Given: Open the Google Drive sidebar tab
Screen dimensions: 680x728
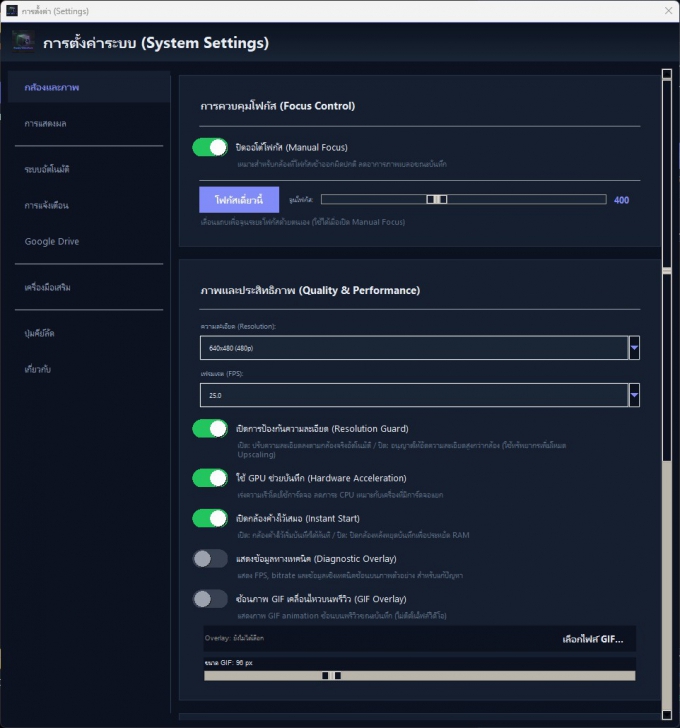Looking at the screenshot, I should tap(89, 241).
